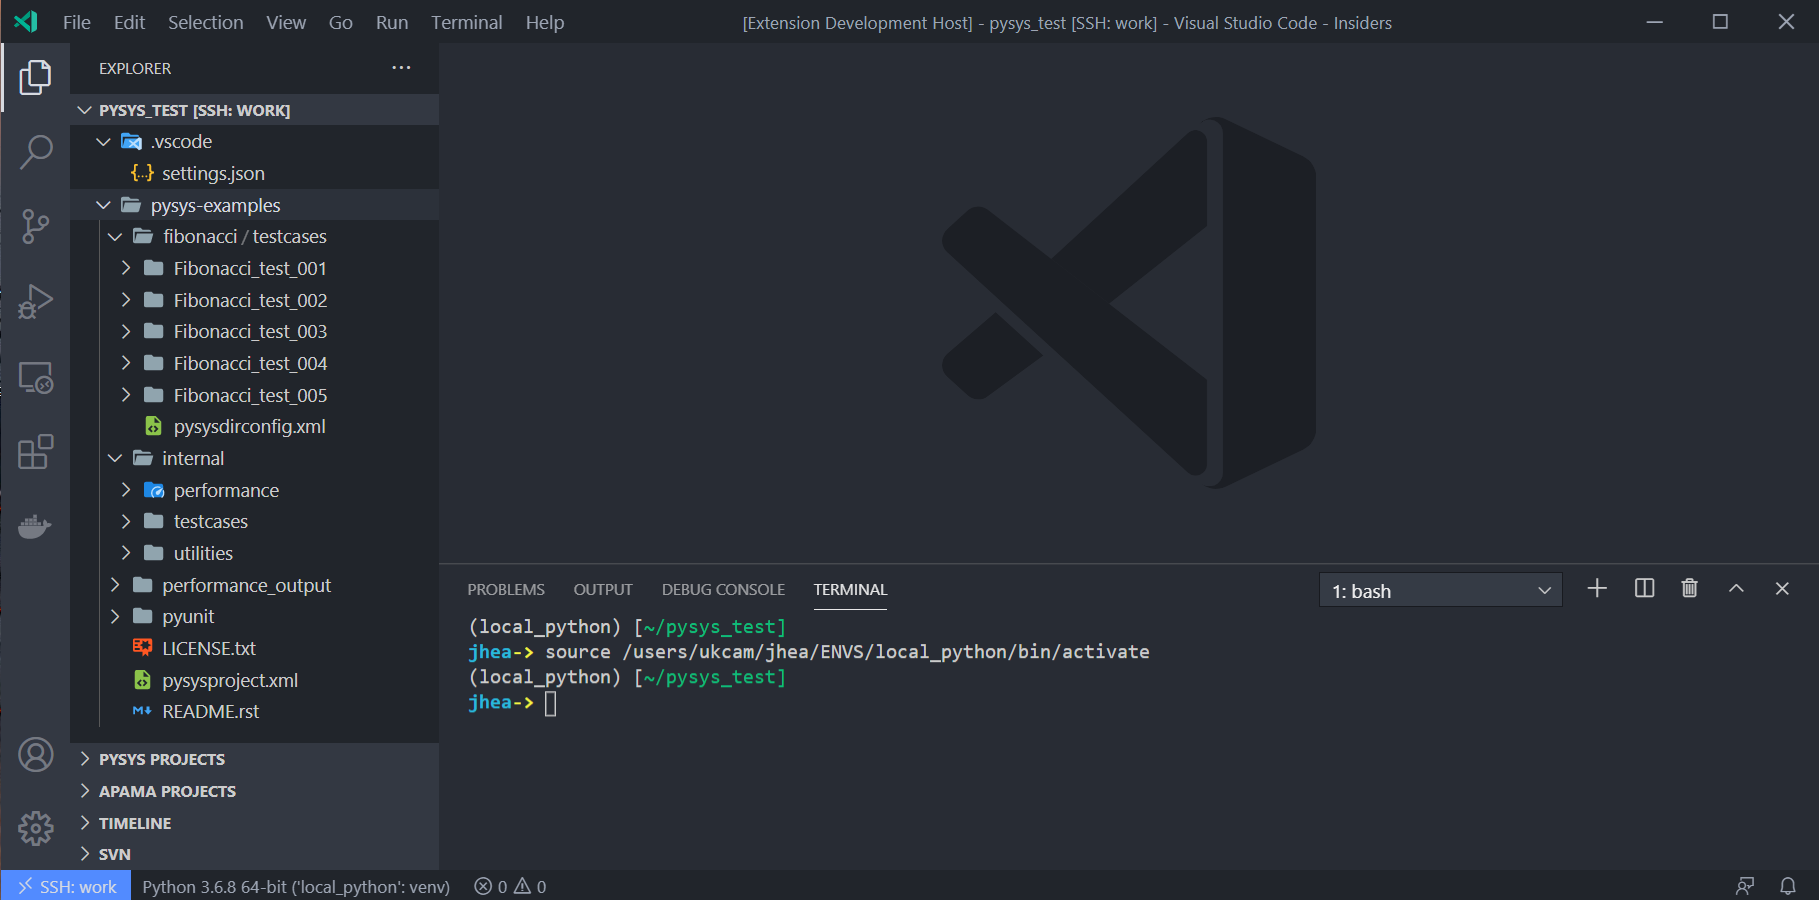Open the 1: bash terminal dropdown

[x=1441, y=591]
